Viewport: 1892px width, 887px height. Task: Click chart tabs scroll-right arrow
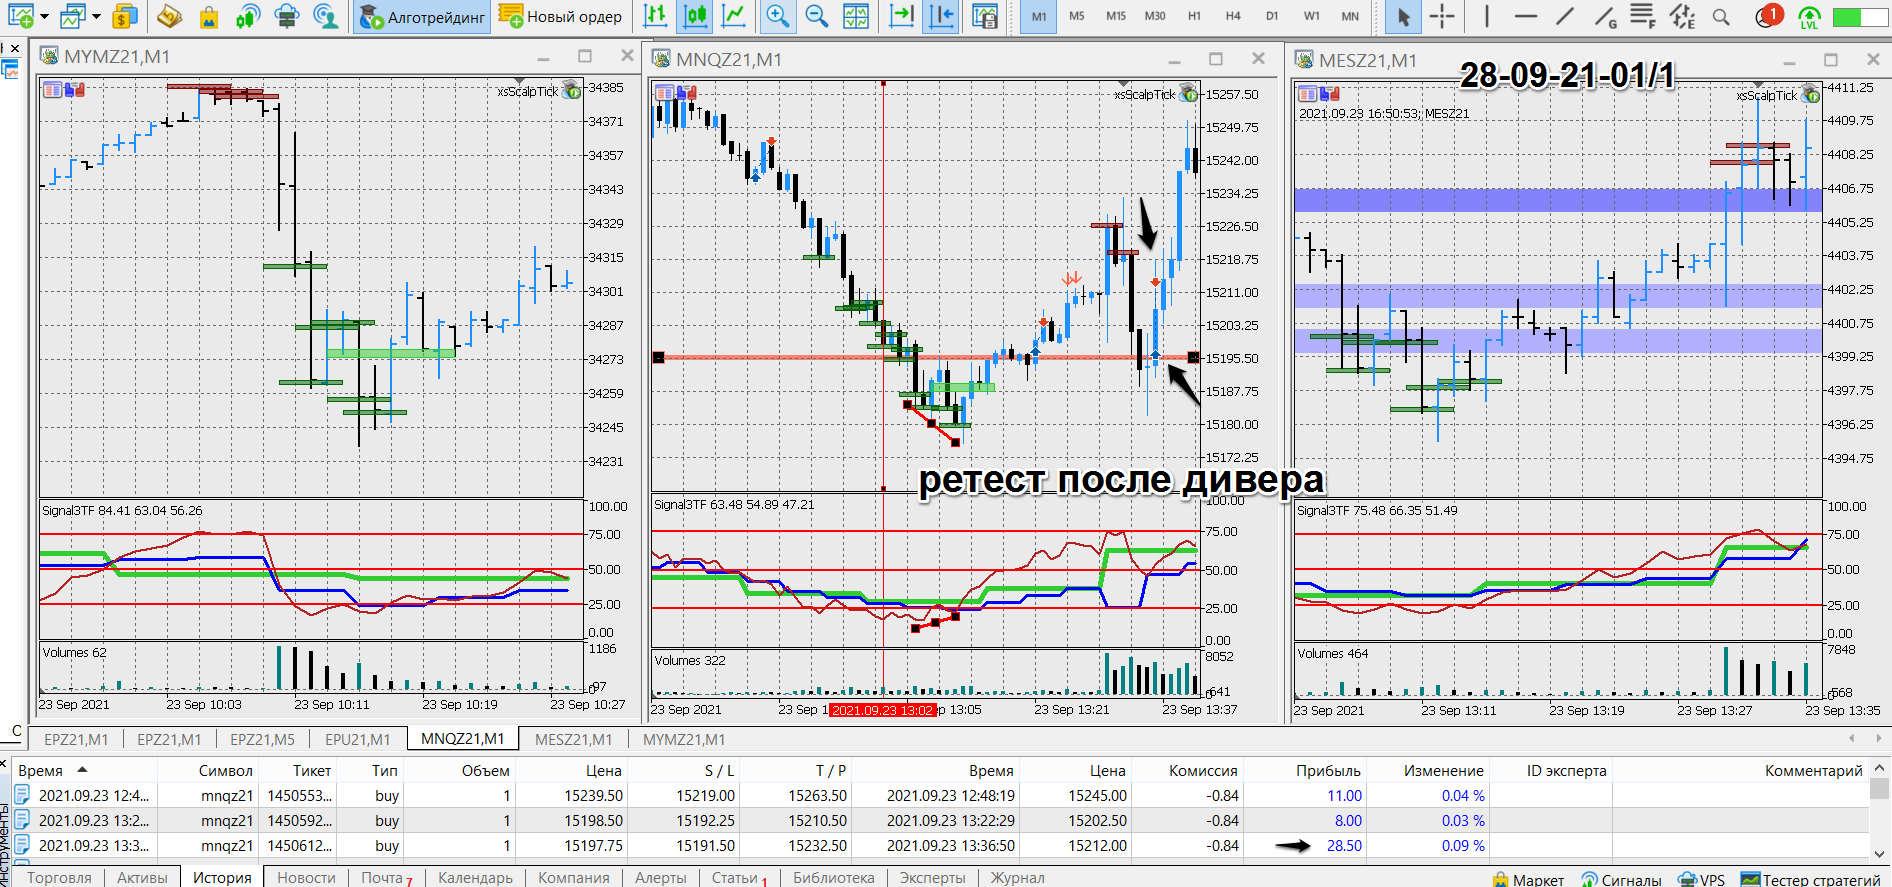[1878, 738]
